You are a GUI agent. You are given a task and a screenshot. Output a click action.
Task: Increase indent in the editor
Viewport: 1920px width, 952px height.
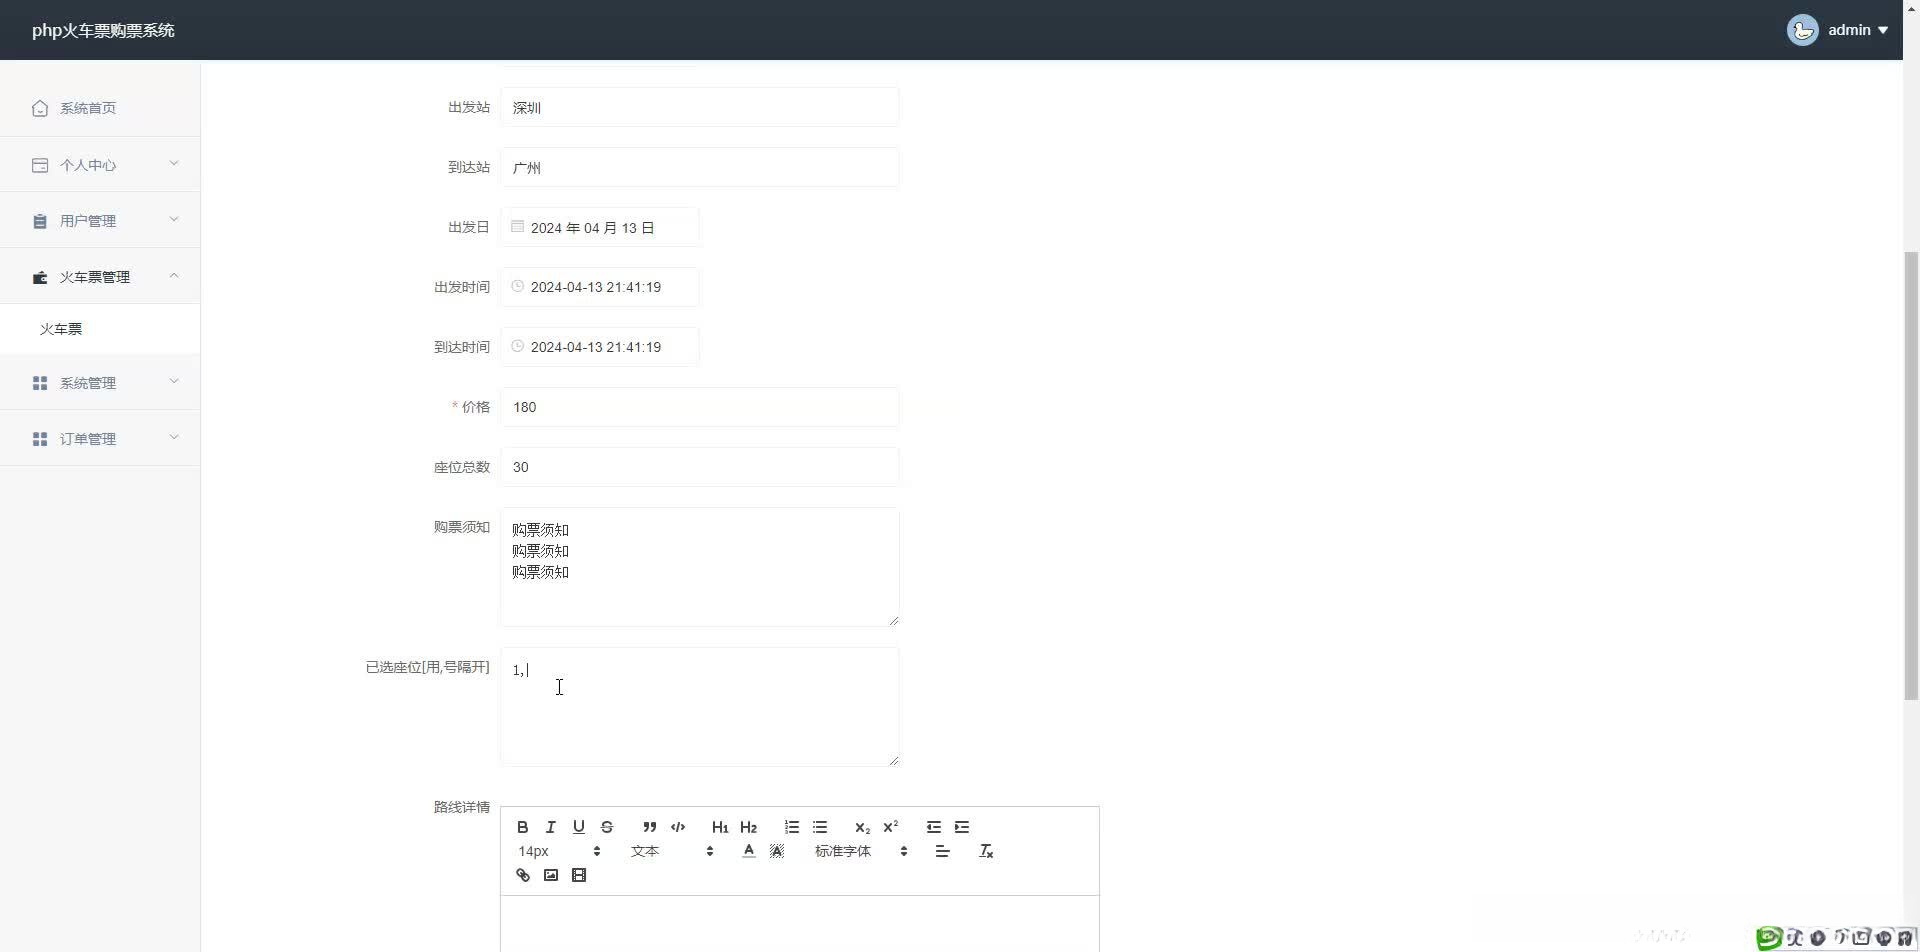click(x=962, y=827)
